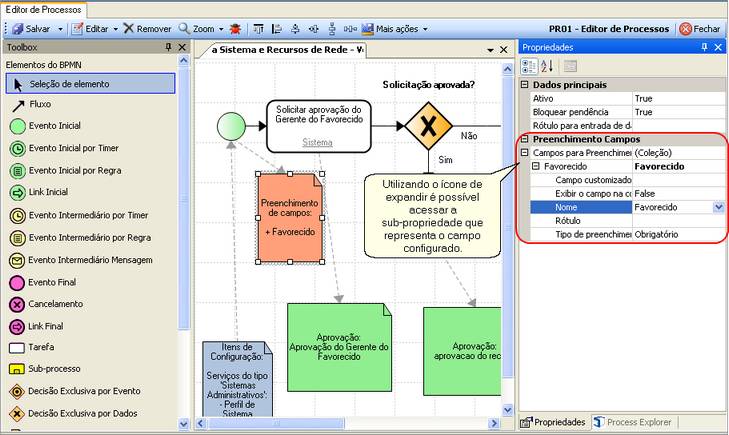729x435 pixels.
Task: Collapse the Favorecido property node
Action: click(x=536, y=166)
